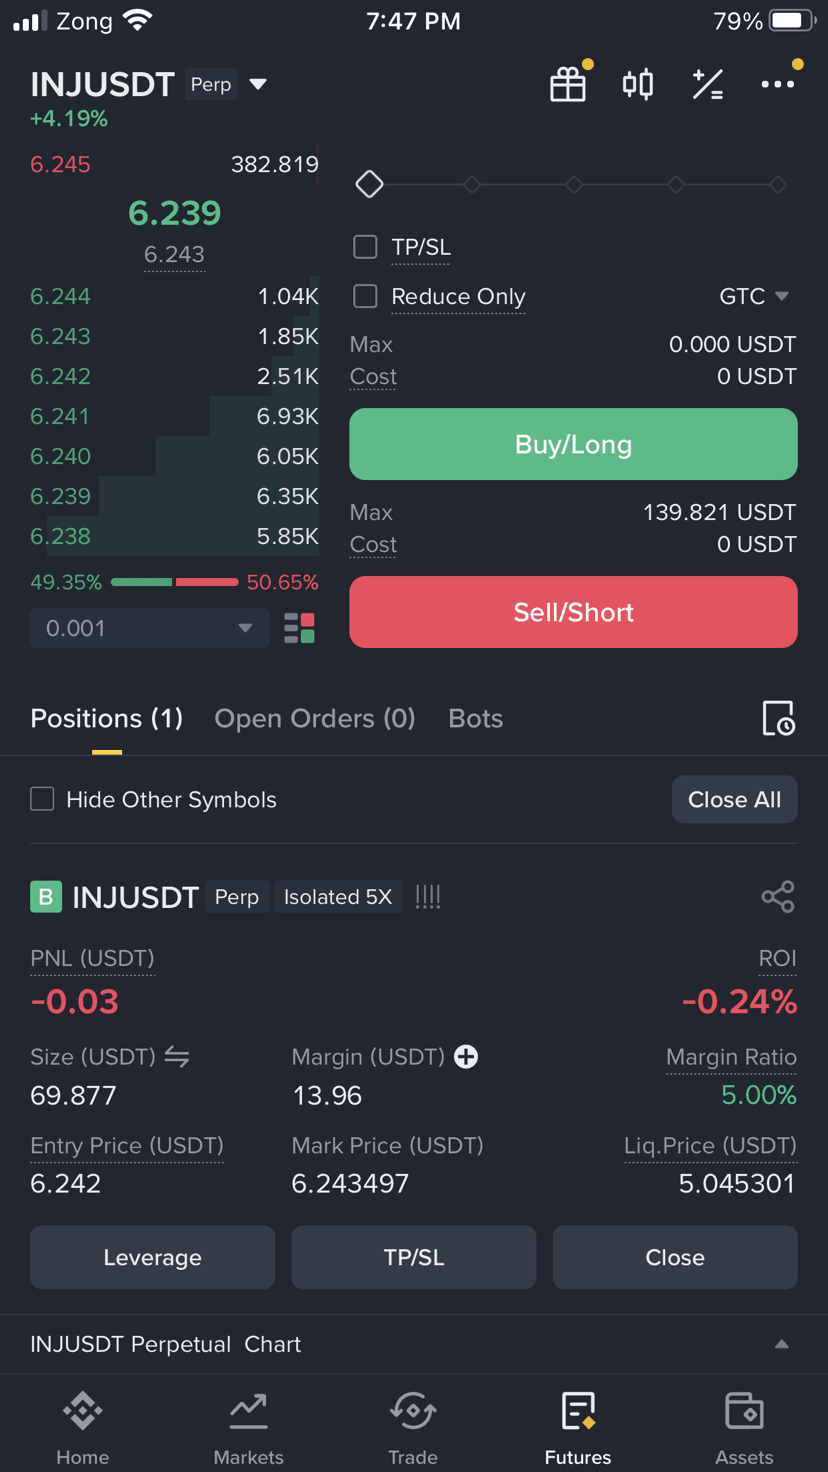The image size is (828, 1472).
Task: Change the order book layout icon
Action: coord(299,628)
